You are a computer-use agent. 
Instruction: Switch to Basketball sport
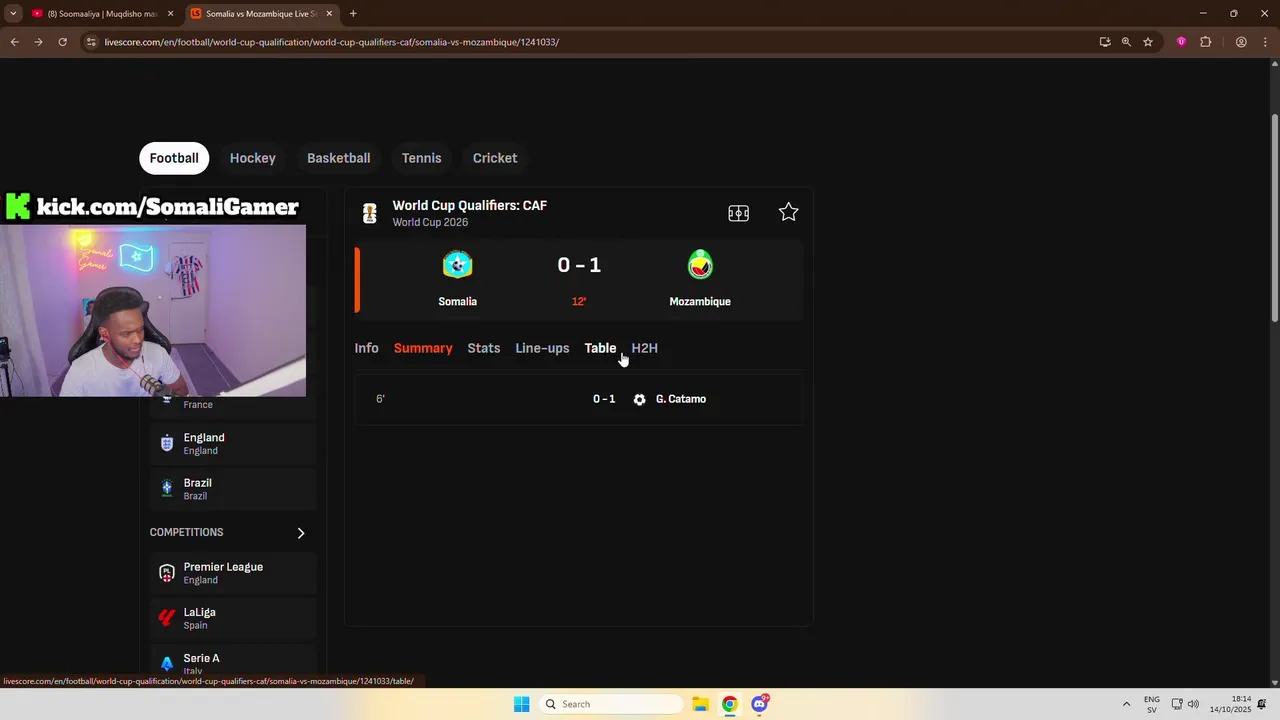click(x=339, y=158)
